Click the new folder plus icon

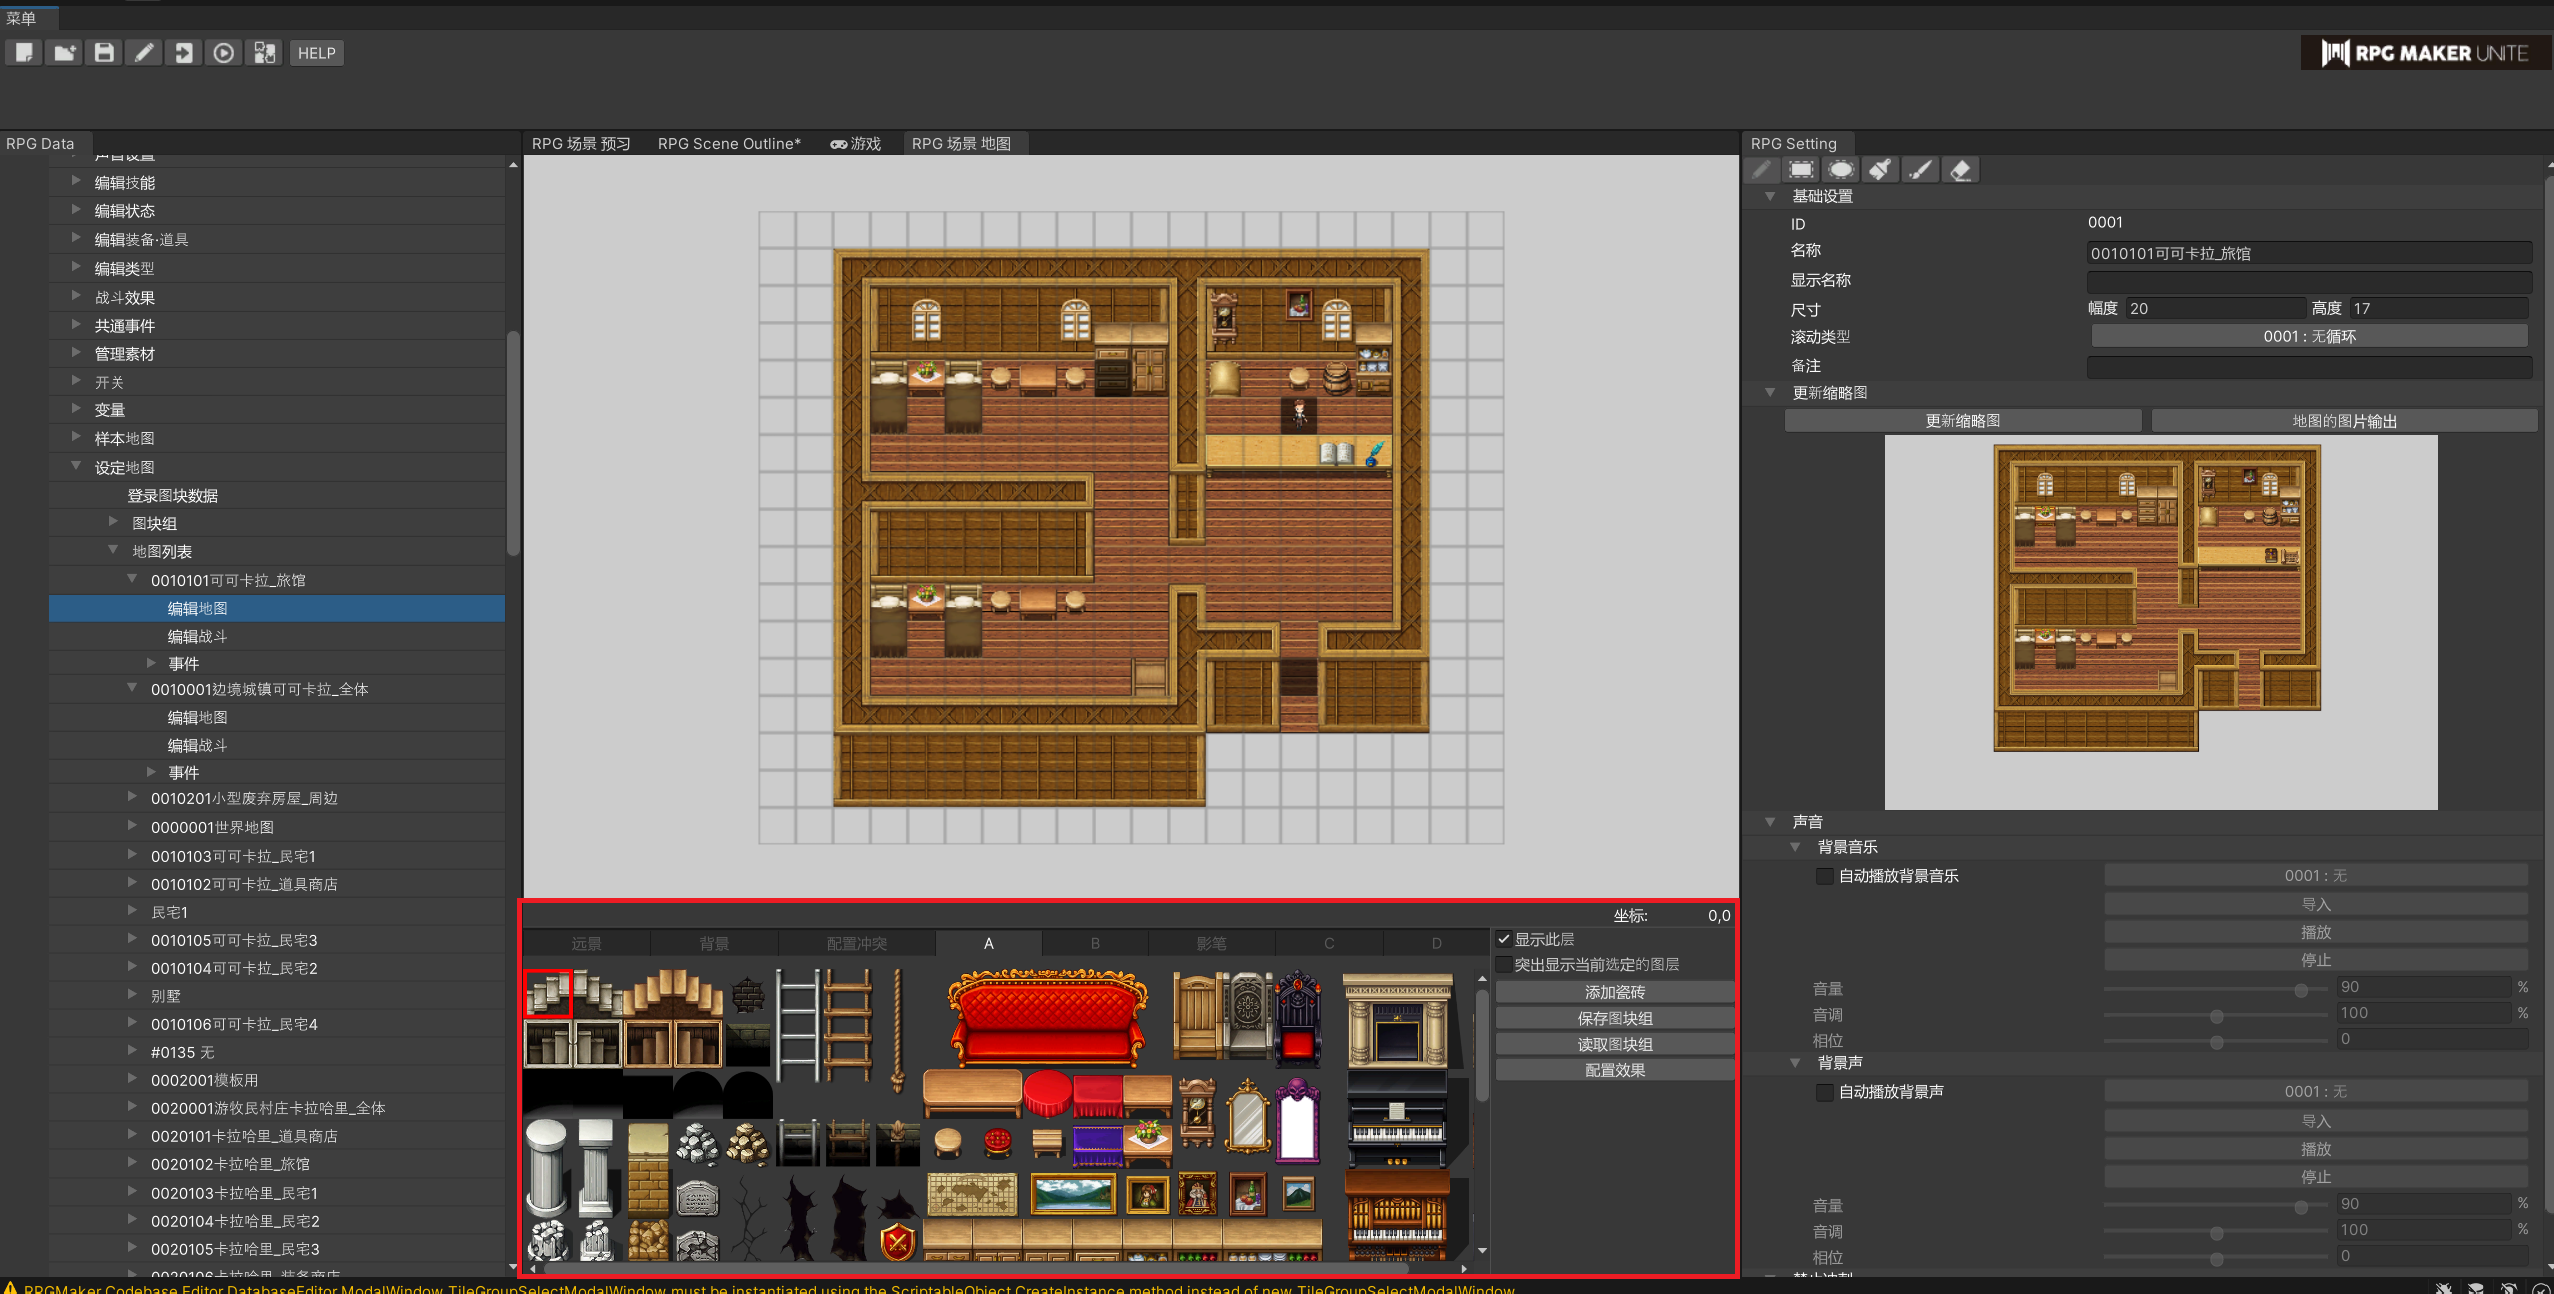pos(64,53)
